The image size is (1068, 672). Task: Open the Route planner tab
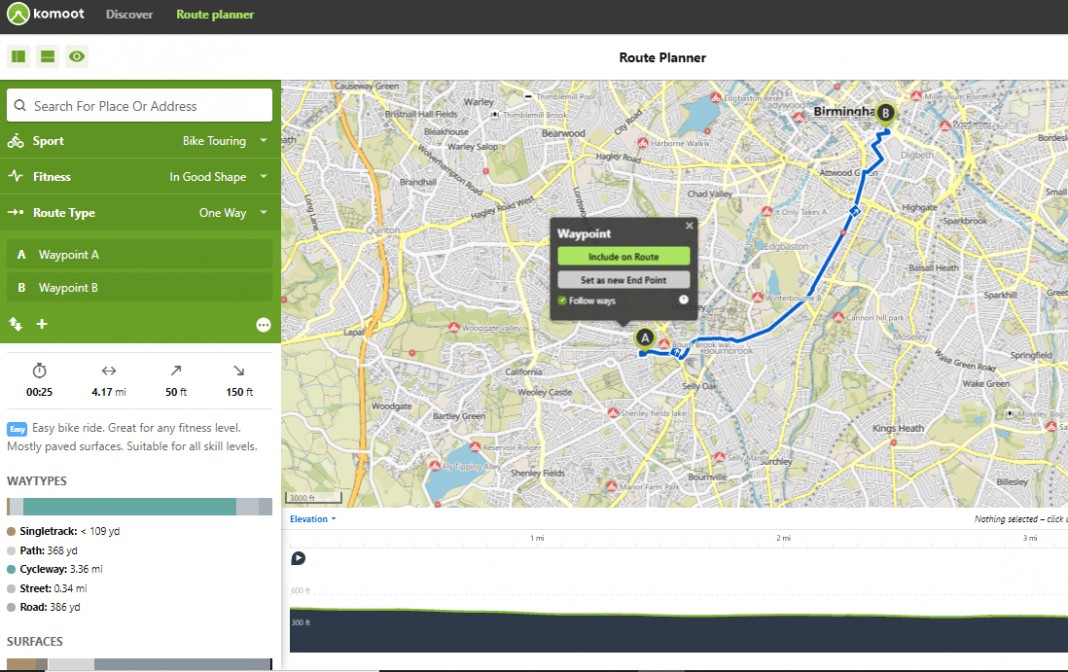215,15
